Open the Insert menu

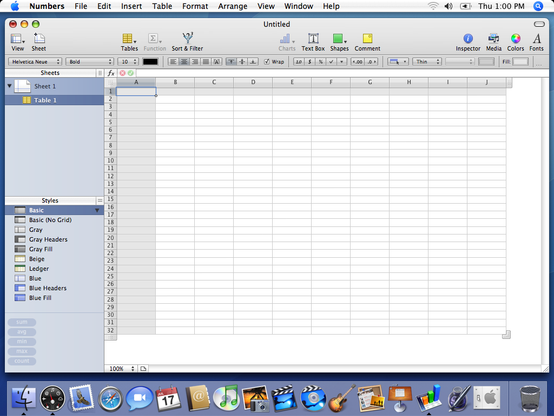click(x=131, y=6)
